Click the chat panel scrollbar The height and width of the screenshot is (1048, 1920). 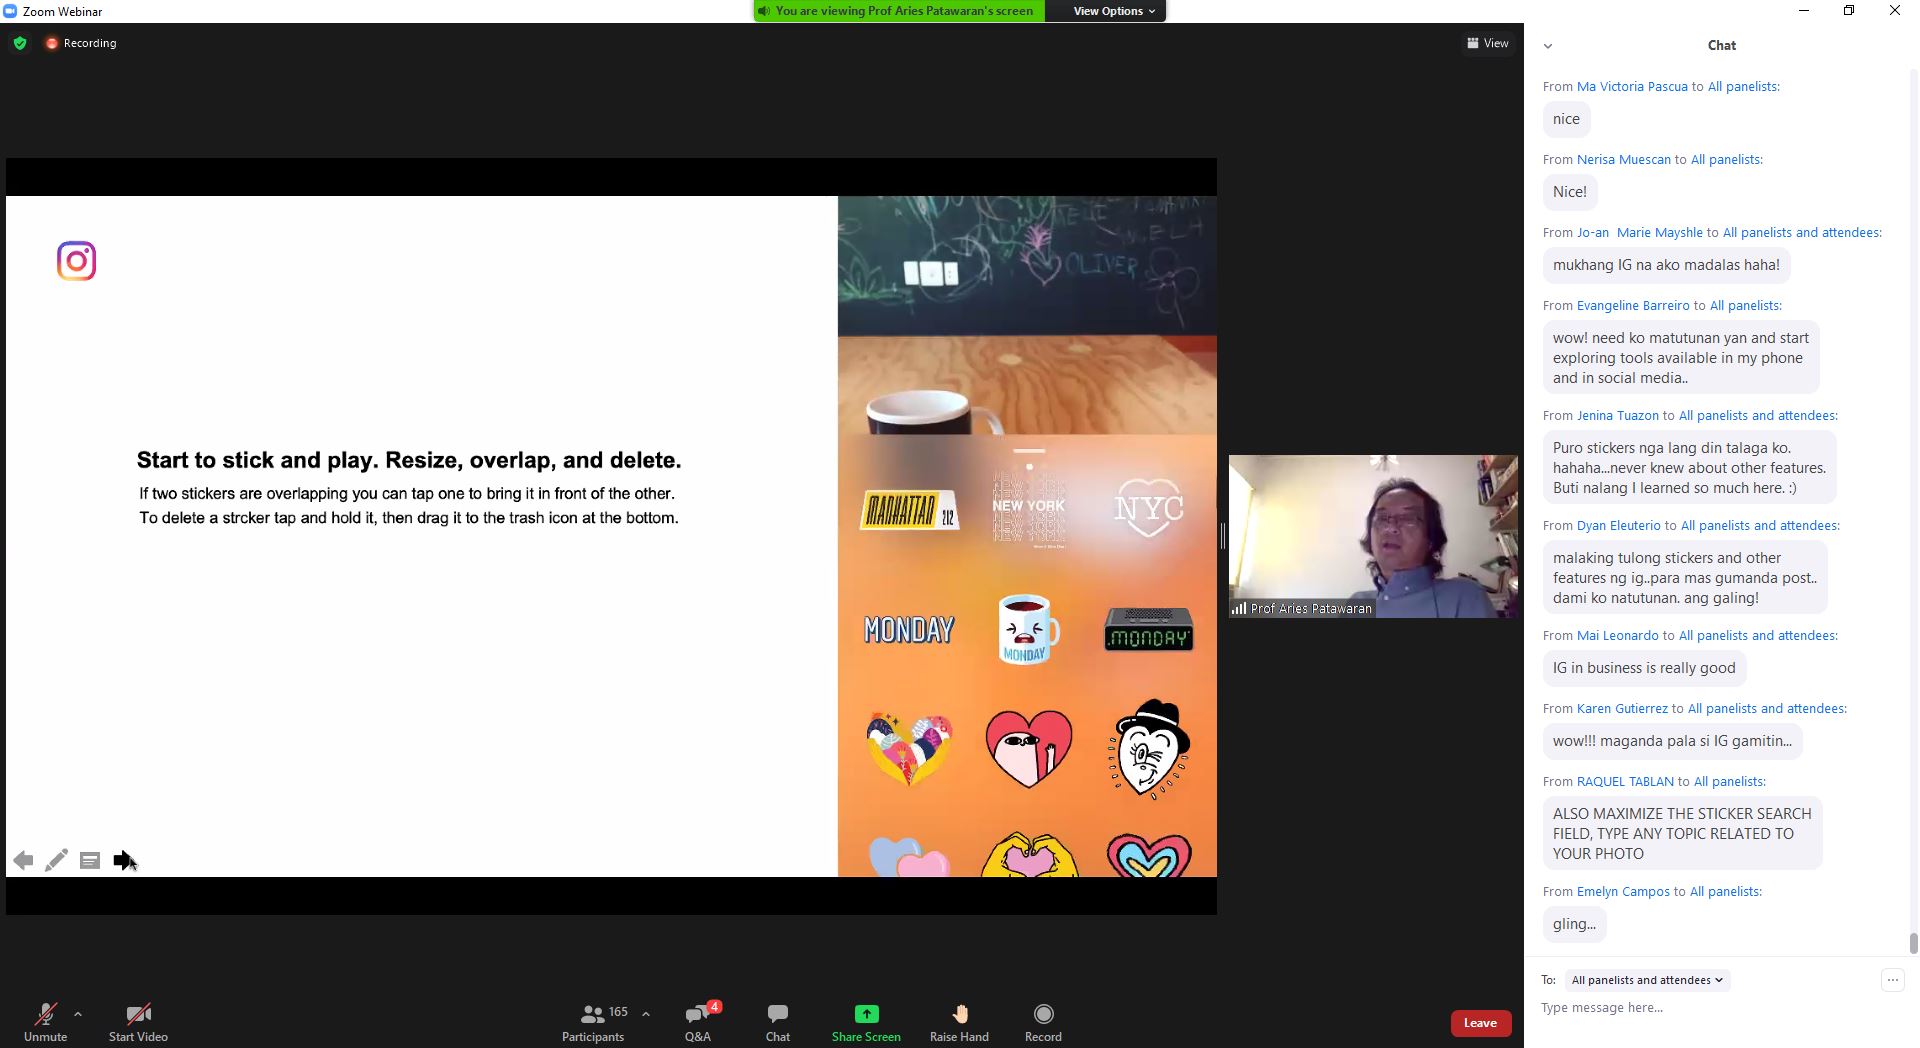pyautogui.click(x=1913, y=943)
